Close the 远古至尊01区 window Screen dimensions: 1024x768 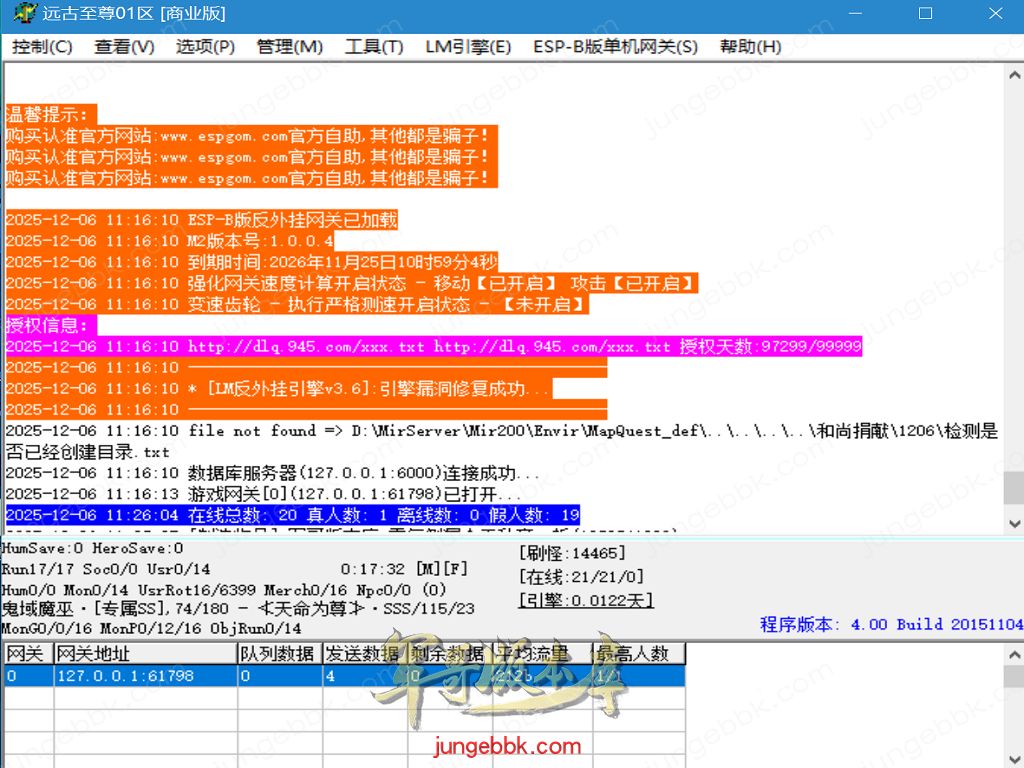click(995, 14)
